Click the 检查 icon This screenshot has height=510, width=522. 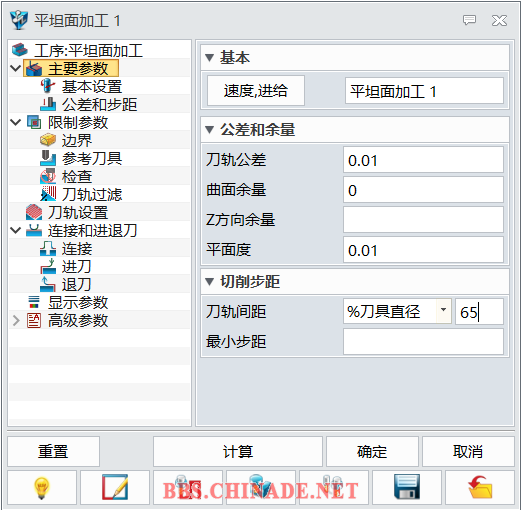[x=48, y=176]
